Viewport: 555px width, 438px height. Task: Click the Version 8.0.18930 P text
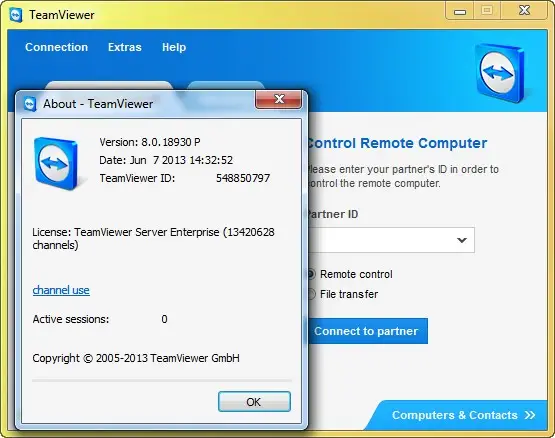coord(150,142)
